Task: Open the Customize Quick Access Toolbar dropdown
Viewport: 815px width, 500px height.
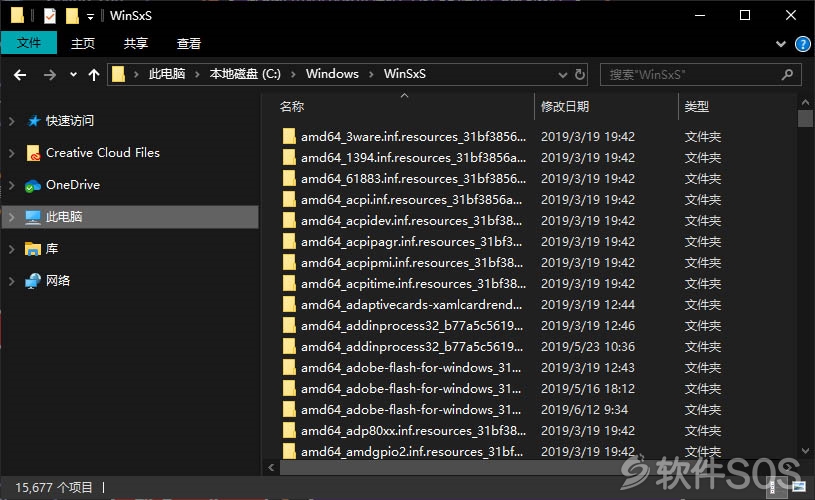Action: tap(90, 17)
